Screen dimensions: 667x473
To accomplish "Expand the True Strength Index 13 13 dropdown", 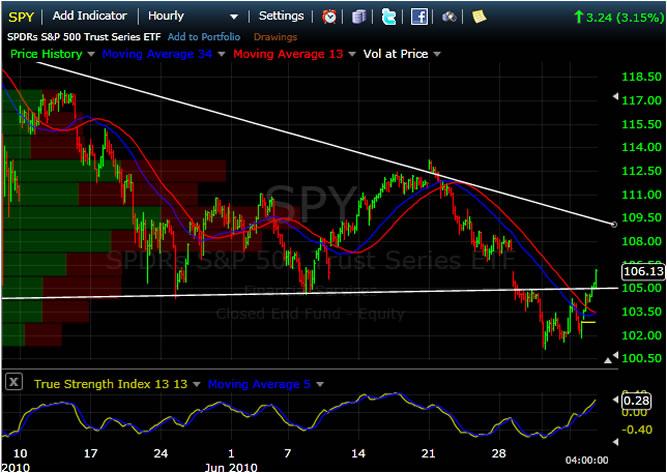I will [x=197, y=385].
